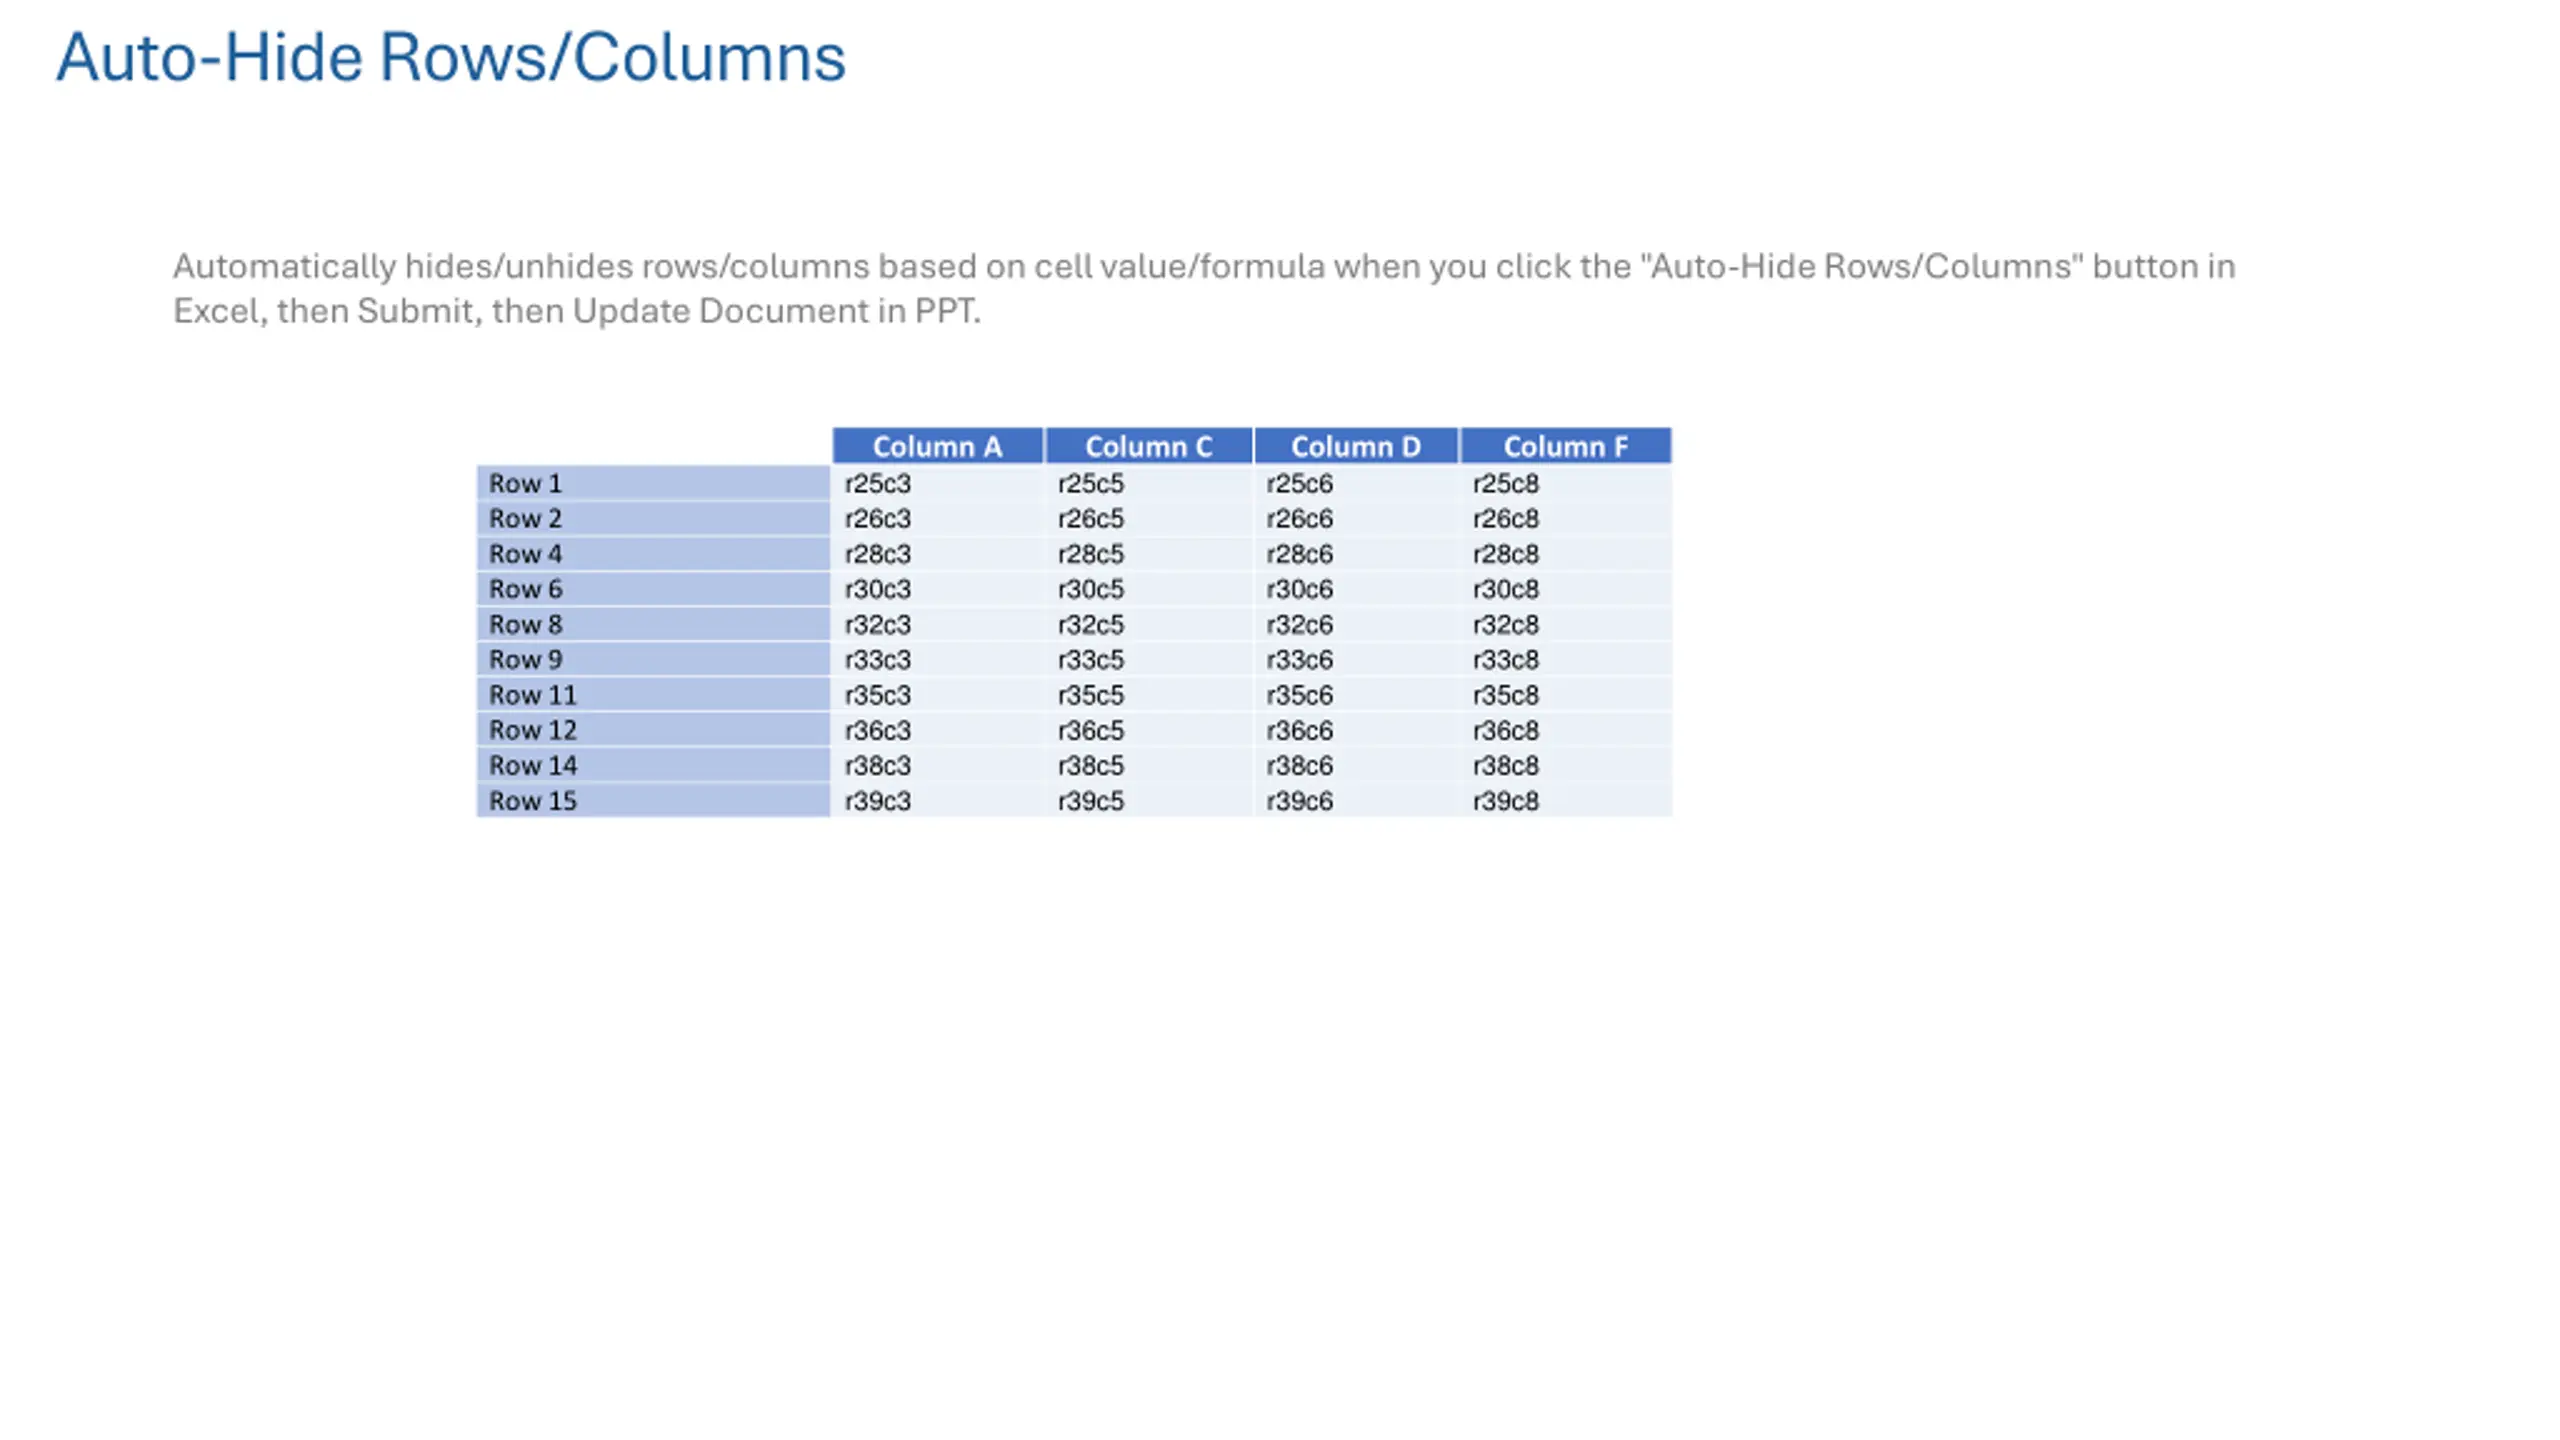This screenshot has height=1440, width=2560.
Task: Select cell r28c3
Action: [x=938, y=553]
